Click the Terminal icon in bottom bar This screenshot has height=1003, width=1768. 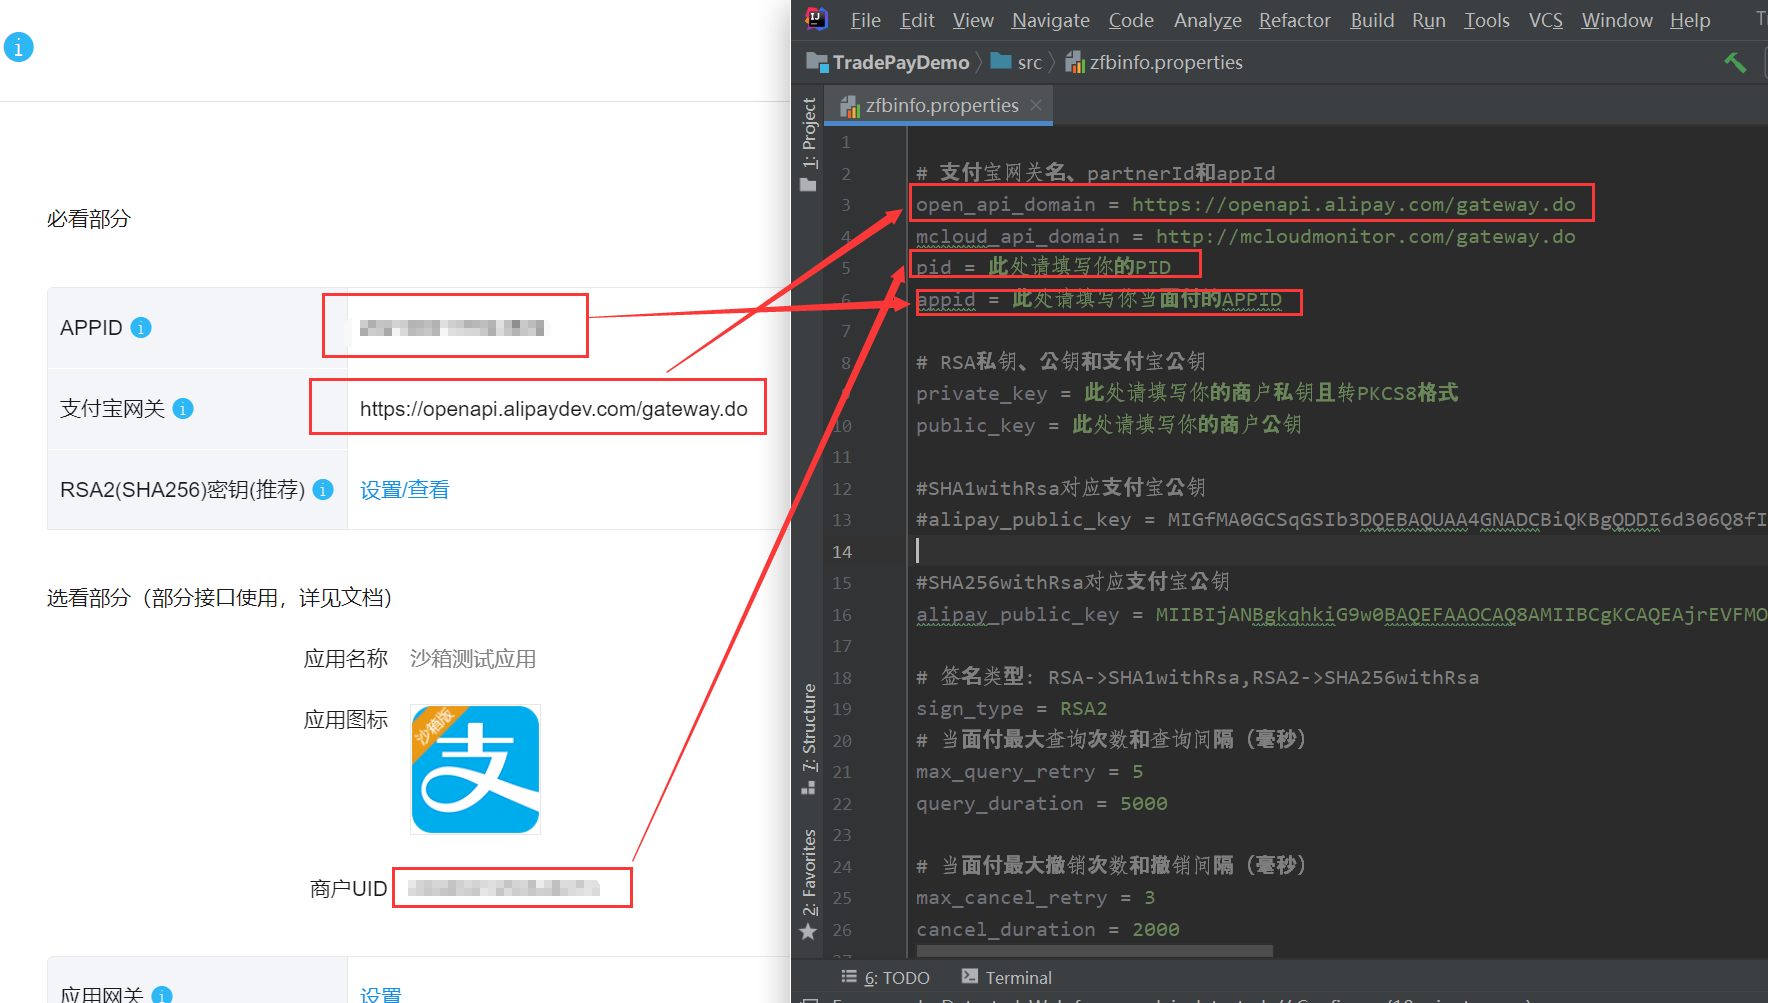[x=969, y=977]
